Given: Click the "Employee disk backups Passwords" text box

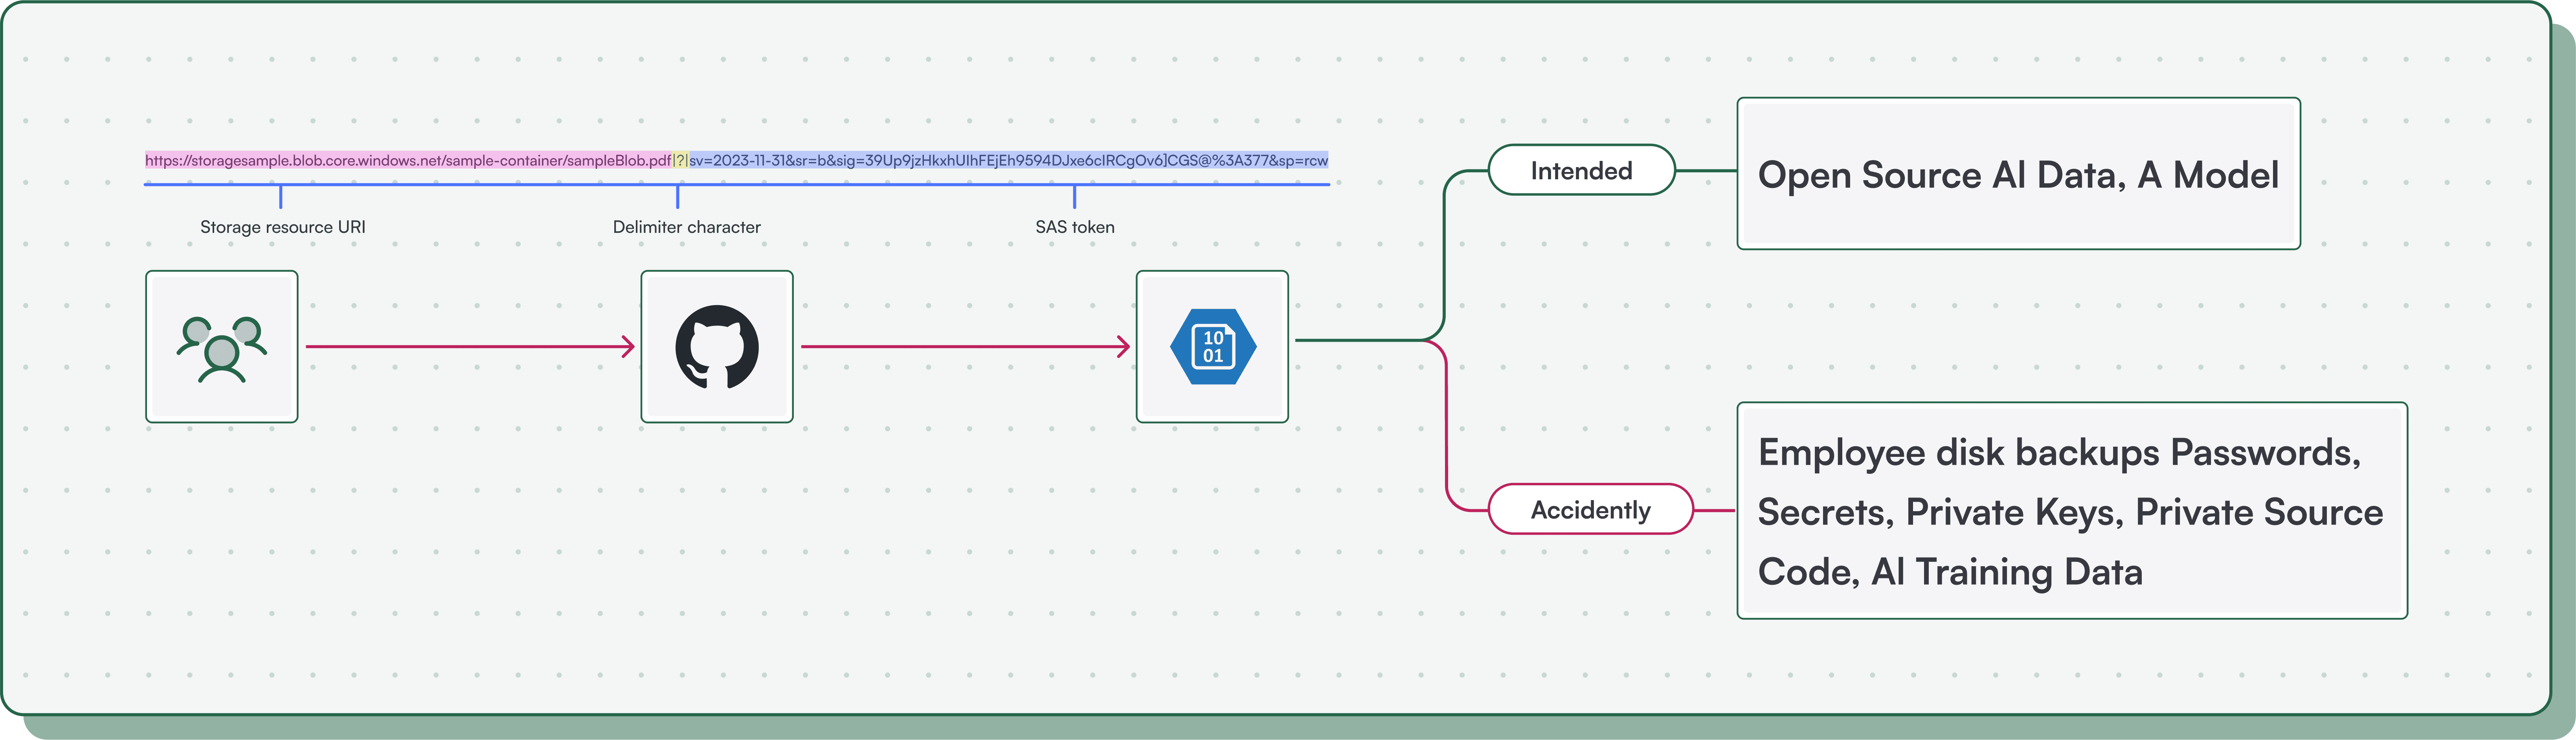Looking at the screenshot, I should 2072,511.
